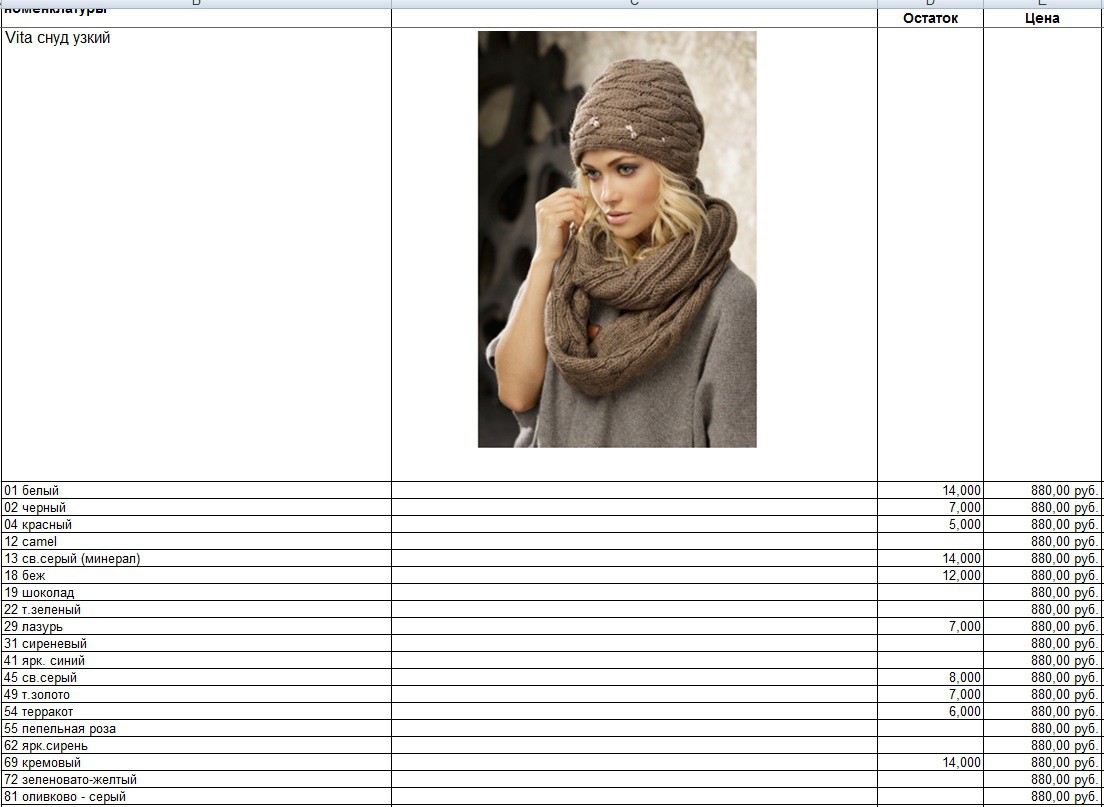Select the 880,00 руб. price for 55 пепельная роза
The image size is (1104, 807).
click(x=1042, y=728)
